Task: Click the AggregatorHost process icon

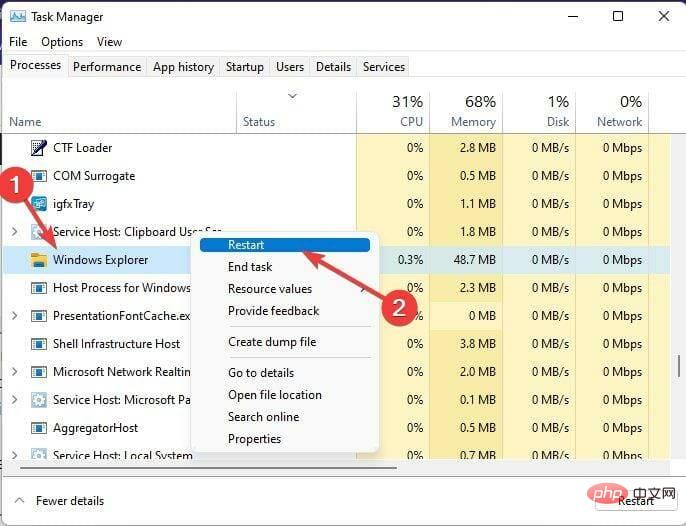Action: pyautogui.click(x=39, y=428)
